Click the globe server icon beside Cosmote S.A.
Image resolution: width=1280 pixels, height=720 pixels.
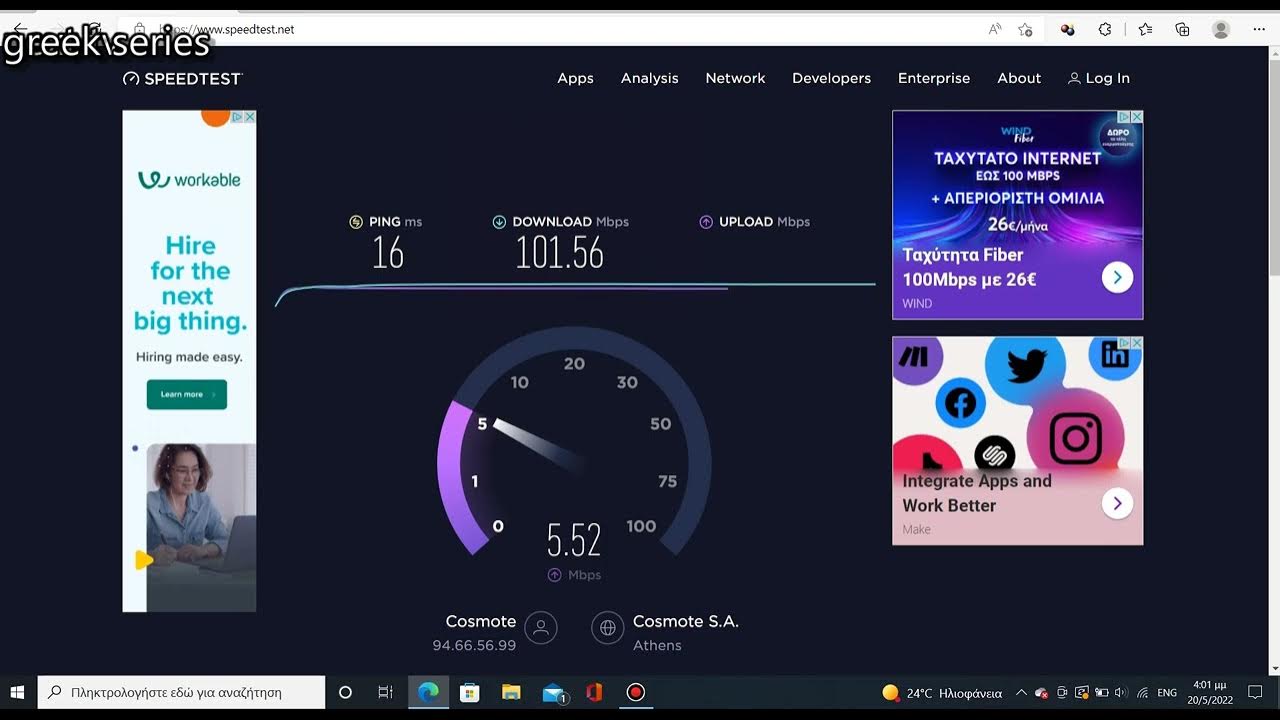[607, 628]
